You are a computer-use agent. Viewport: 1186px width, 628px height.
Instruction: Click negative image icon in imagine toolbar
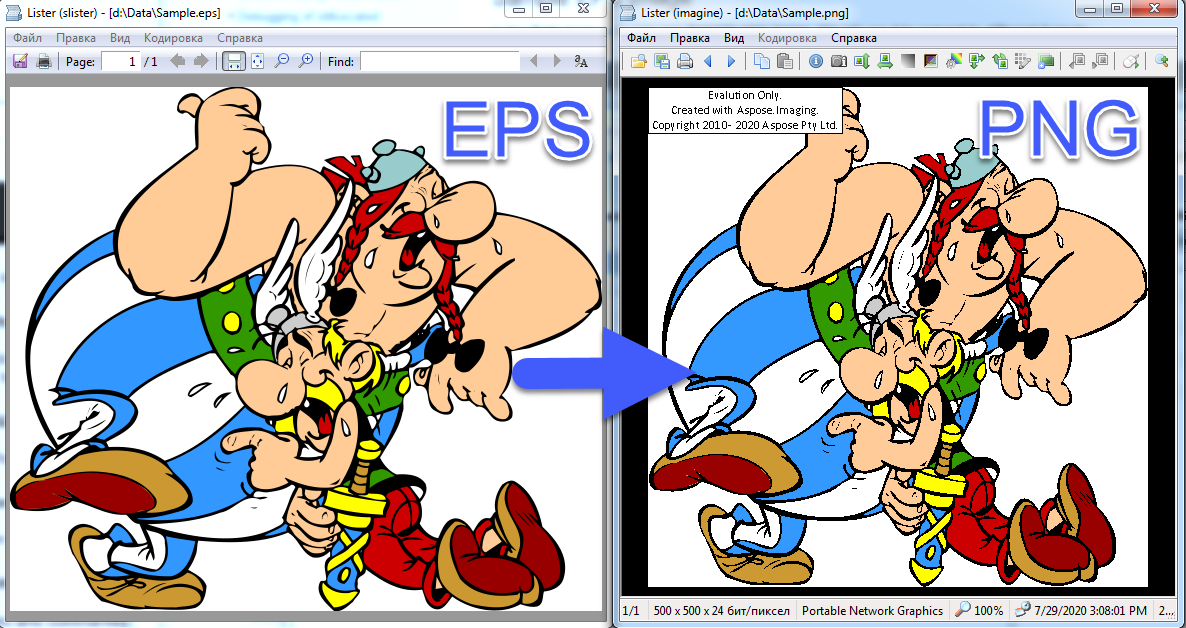pyautogui.click(x=931, y=61)
